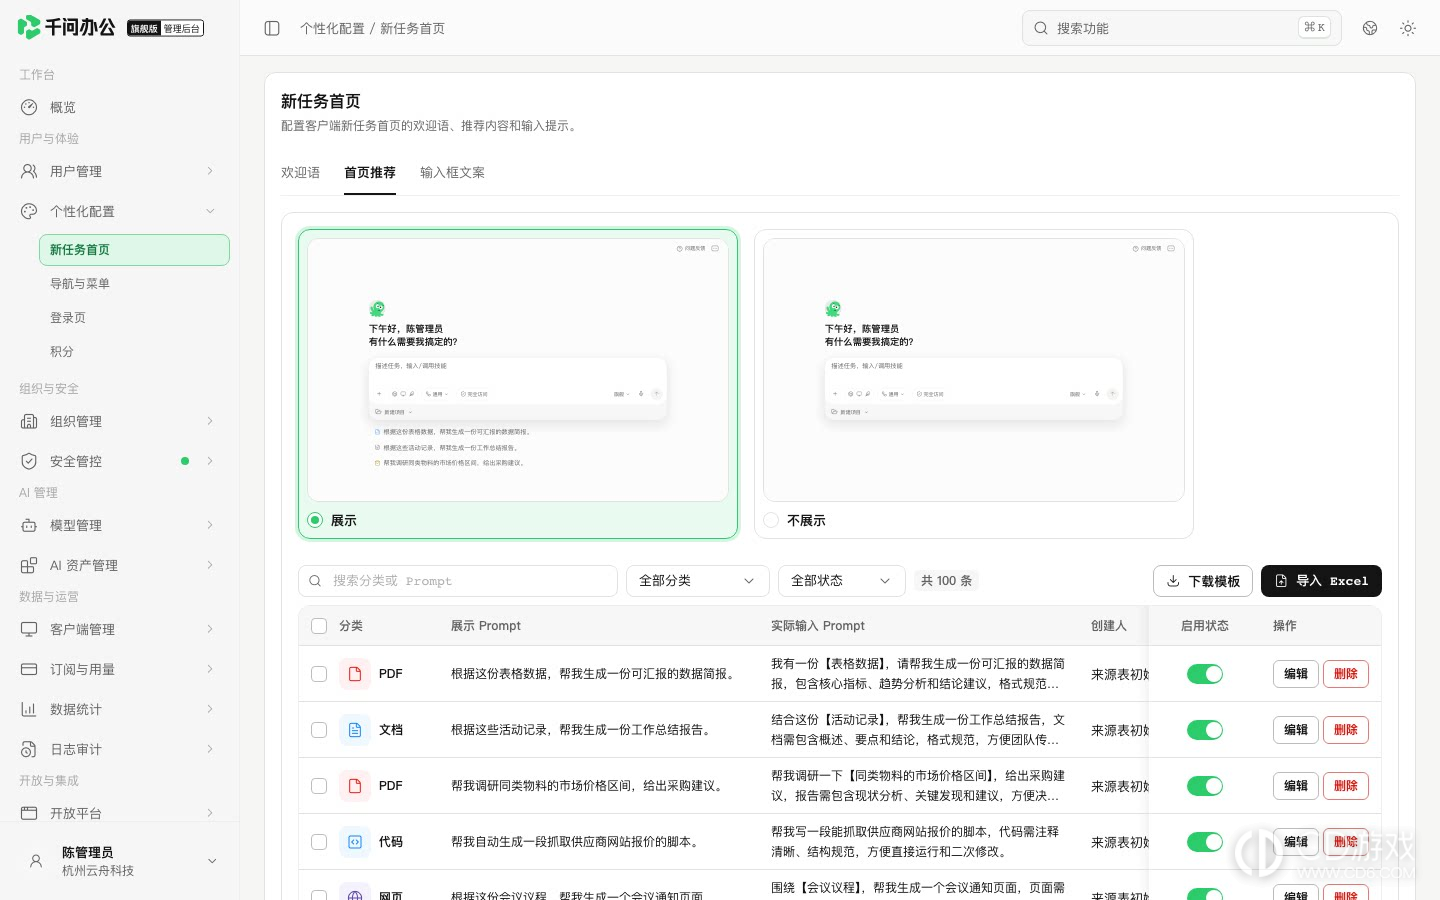Switch to the 输入框文案 tab

tap(452, 173)
